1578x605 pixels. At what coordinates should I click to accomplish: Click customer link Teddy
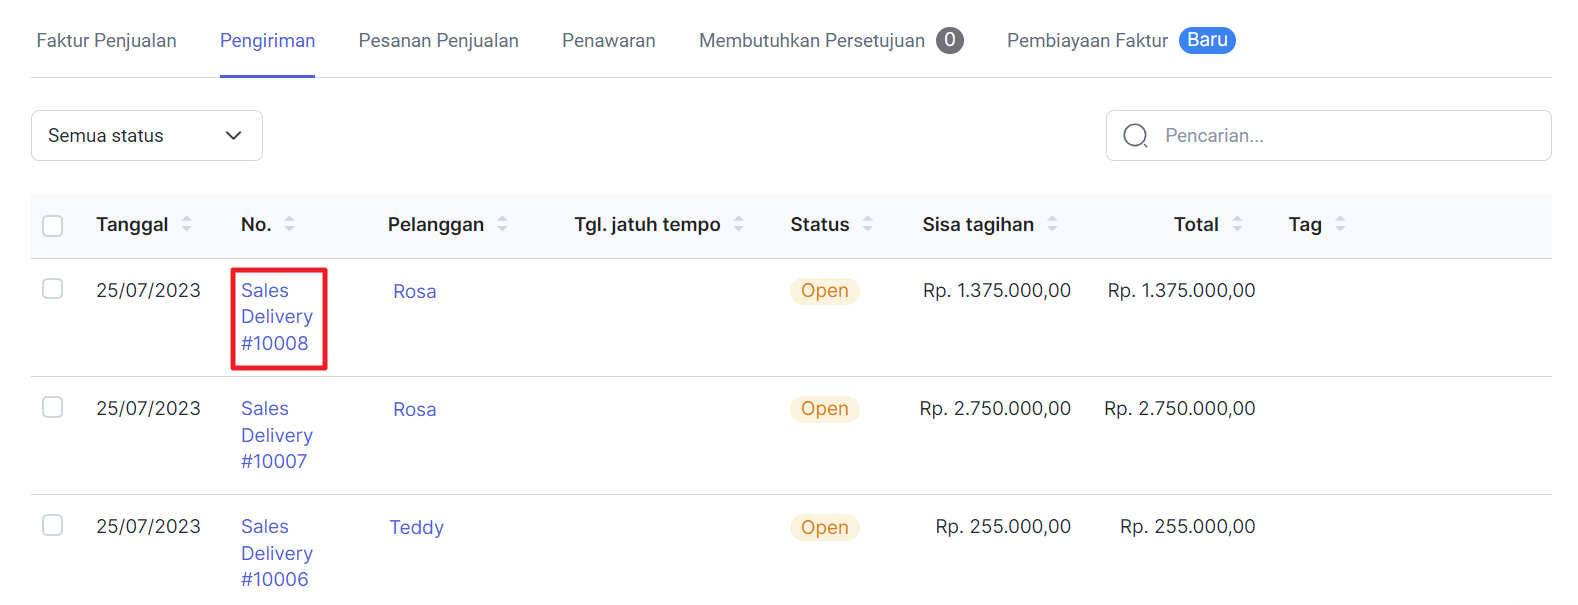(x=416, y=527)
